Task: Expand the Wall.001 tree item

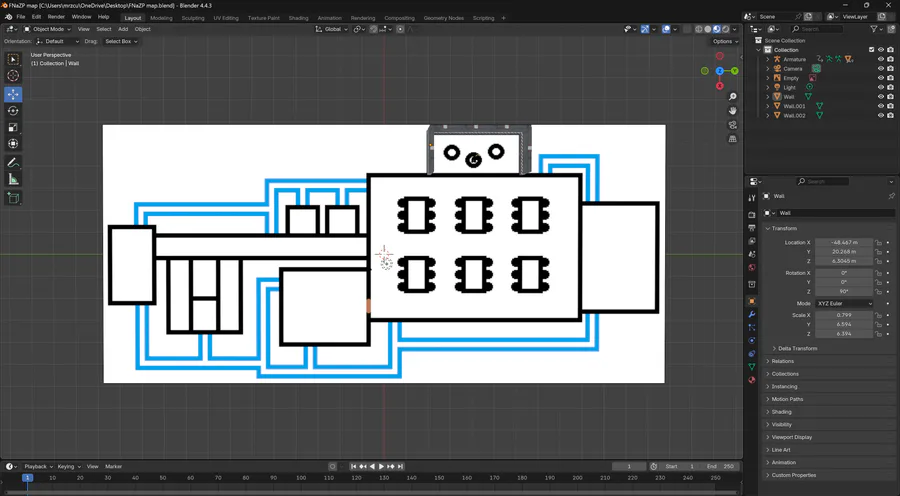Action: (768, 106)
